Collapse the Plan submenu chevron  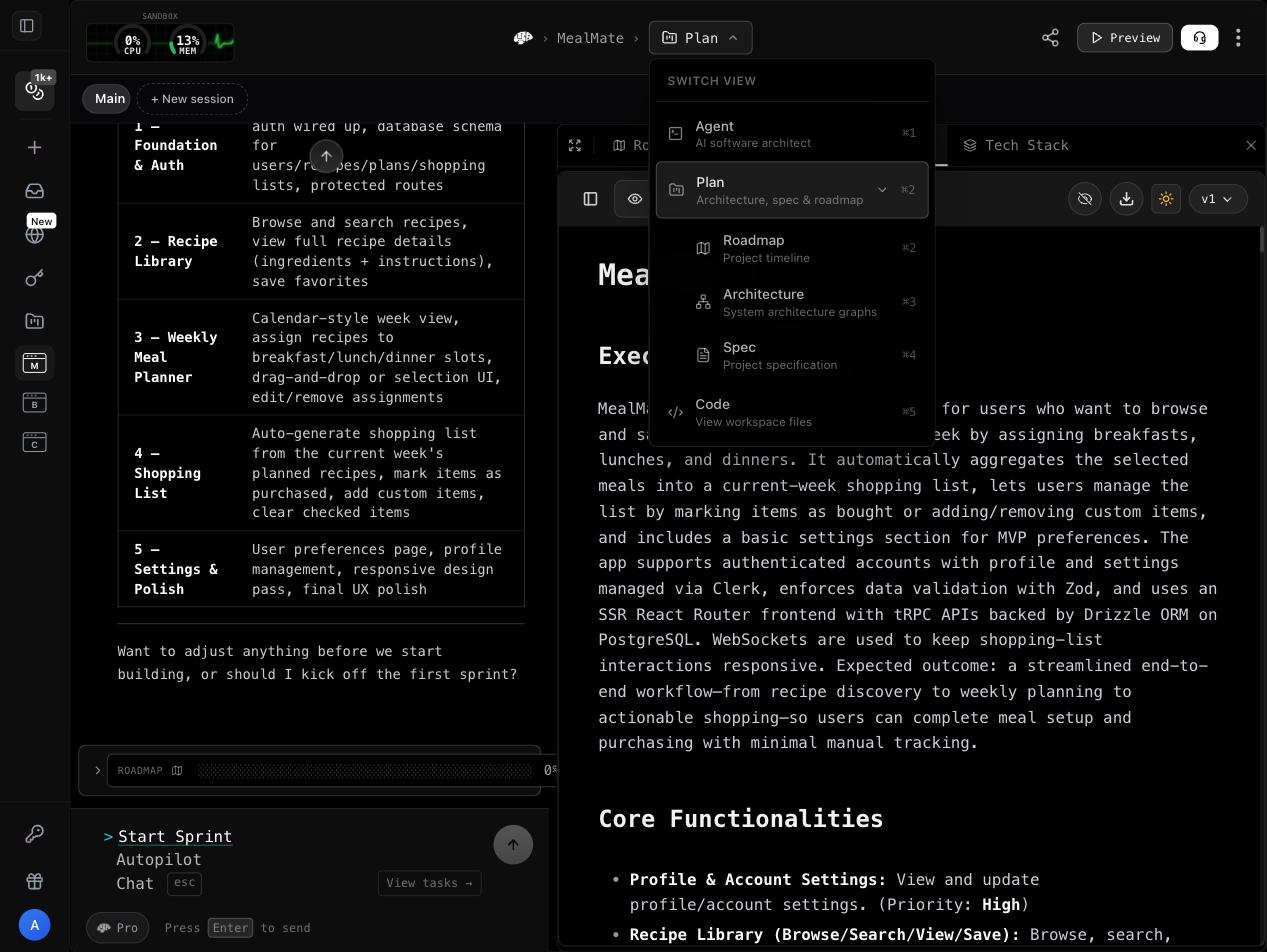[882, 190]
